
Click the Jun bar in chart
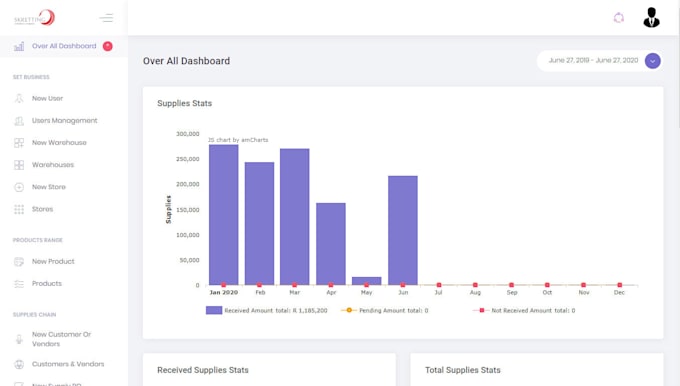[x=403, y=230]
